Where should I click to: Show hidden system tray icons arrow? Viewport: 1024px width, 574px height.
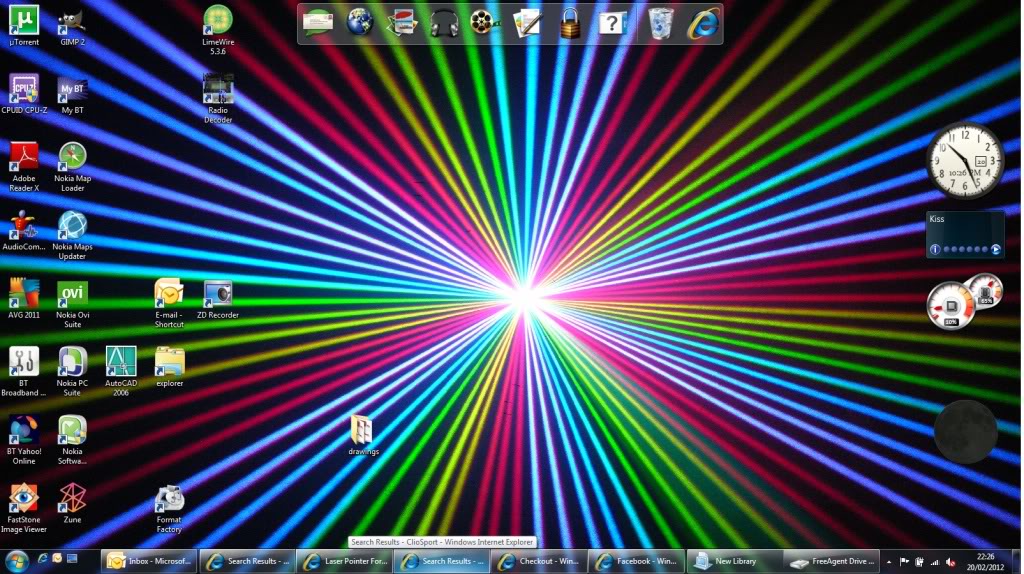(889, 562)
